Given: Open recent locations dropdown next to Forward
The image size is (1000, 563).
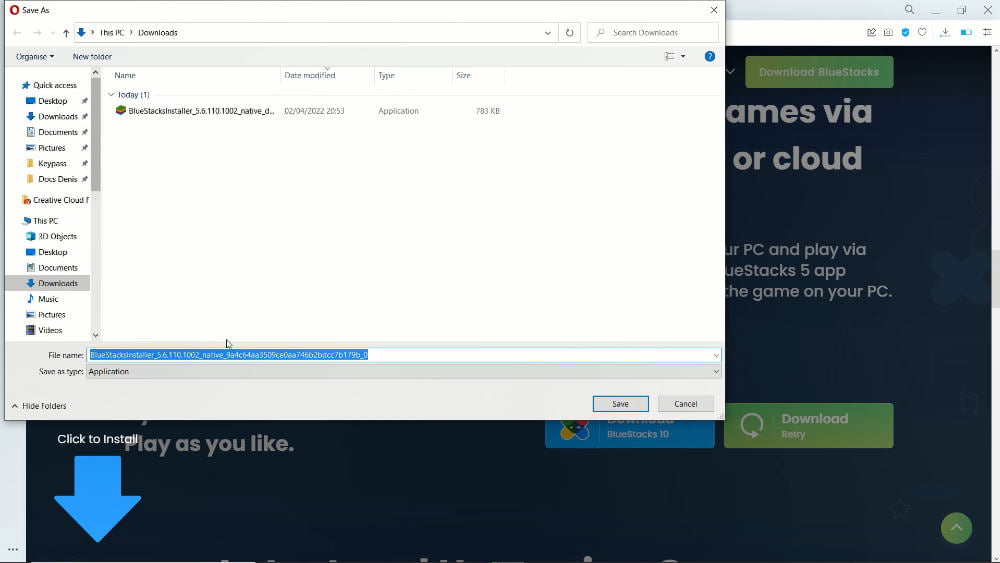Looking at the screenshot, I should coord(52,33).
